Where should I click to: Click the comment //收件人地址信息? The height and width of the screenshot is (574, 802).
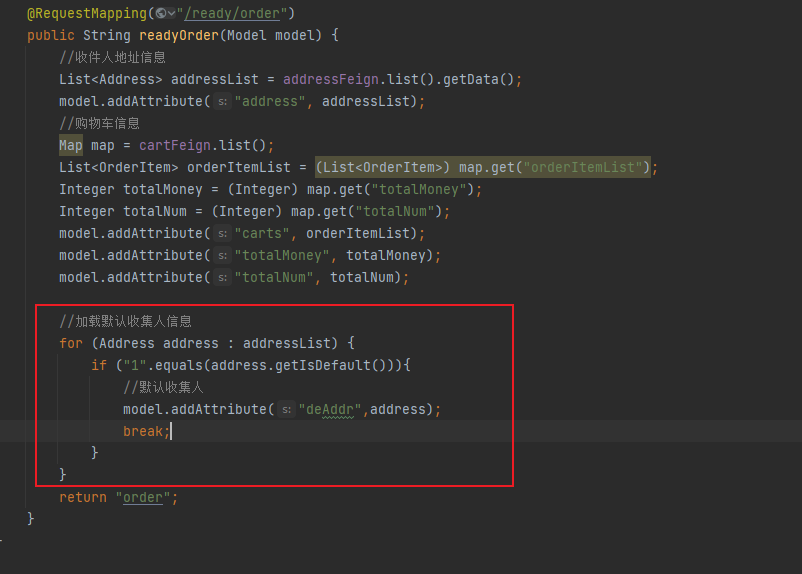click(x=112, y=57)
